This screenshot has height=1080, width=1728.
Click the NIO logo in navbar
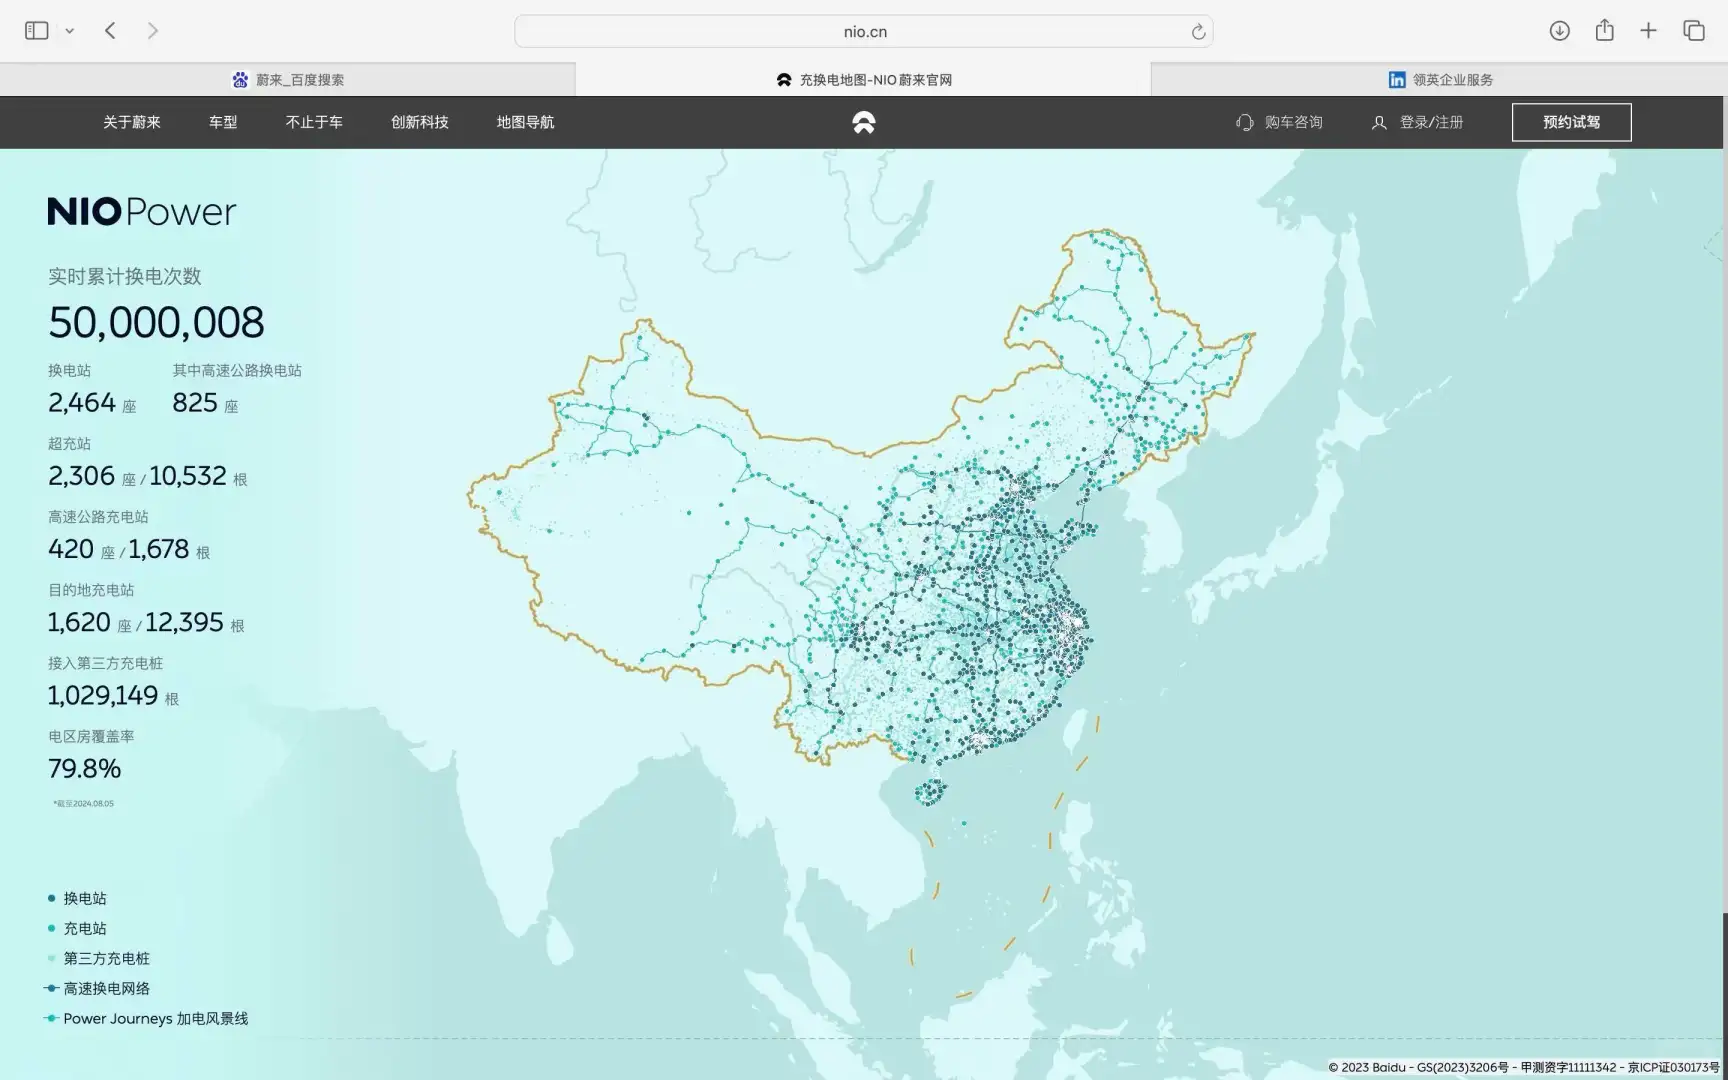pos(864,122)
